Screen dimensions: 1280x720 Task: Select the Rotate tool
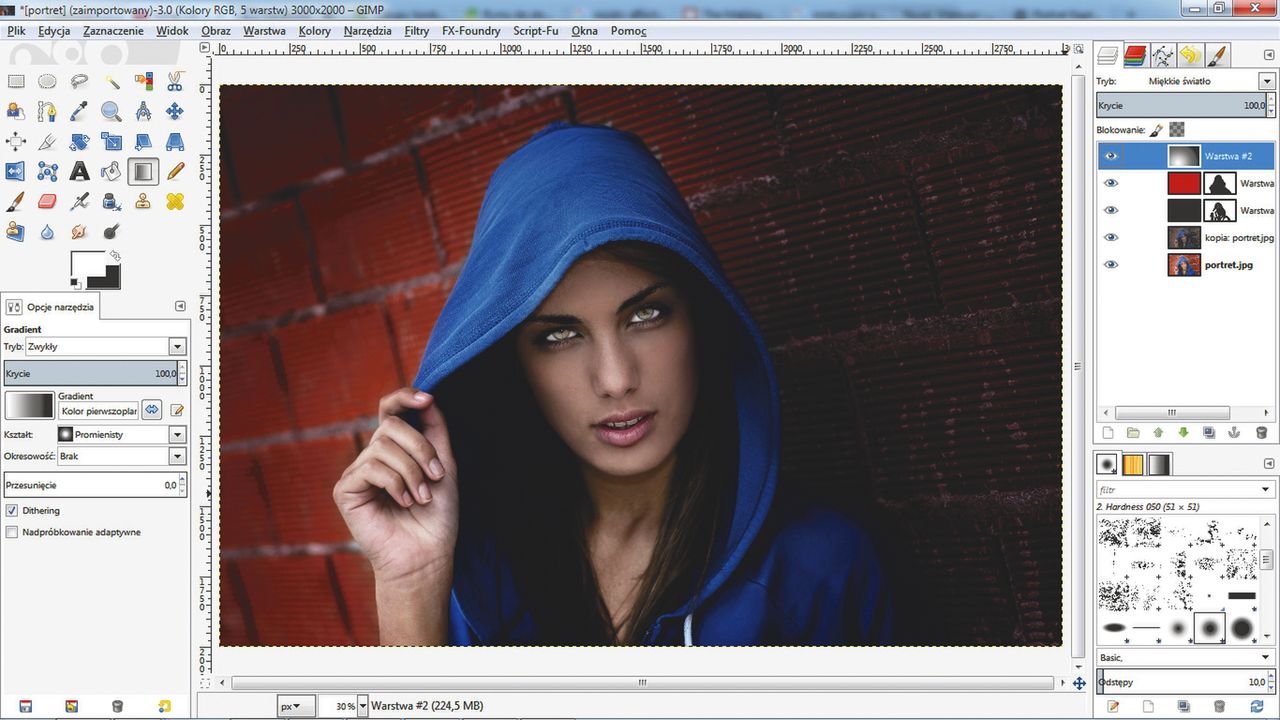pos(79,141)
